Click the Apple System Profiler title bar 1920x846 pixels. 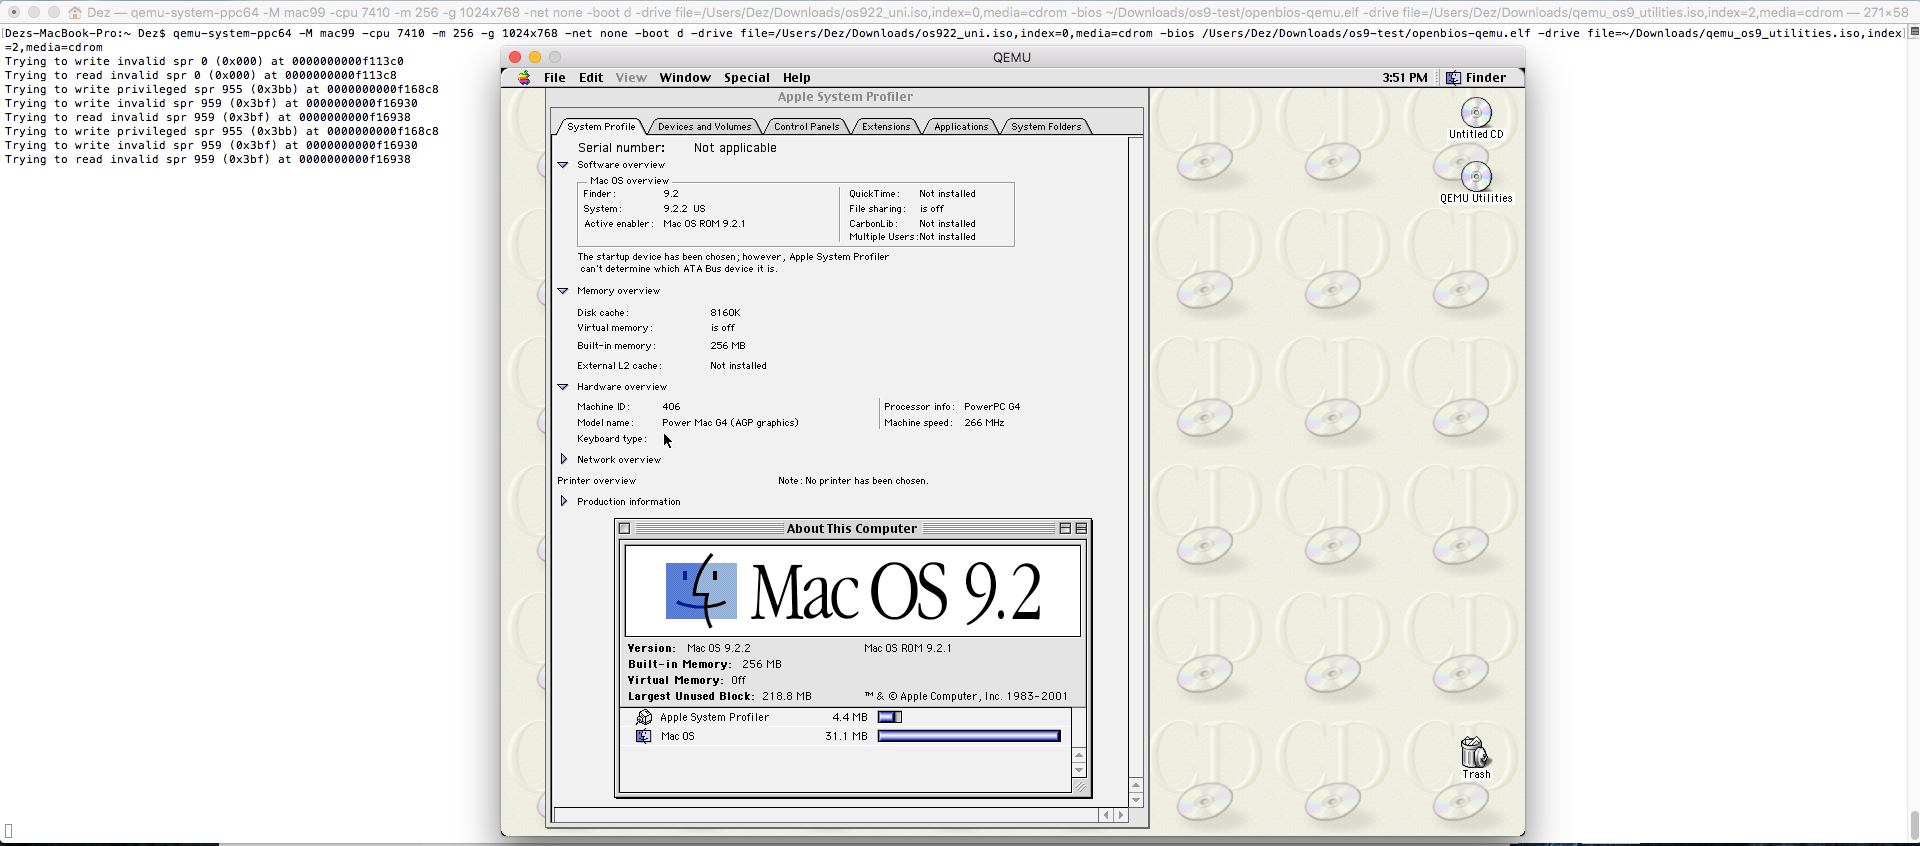[845, 97]
